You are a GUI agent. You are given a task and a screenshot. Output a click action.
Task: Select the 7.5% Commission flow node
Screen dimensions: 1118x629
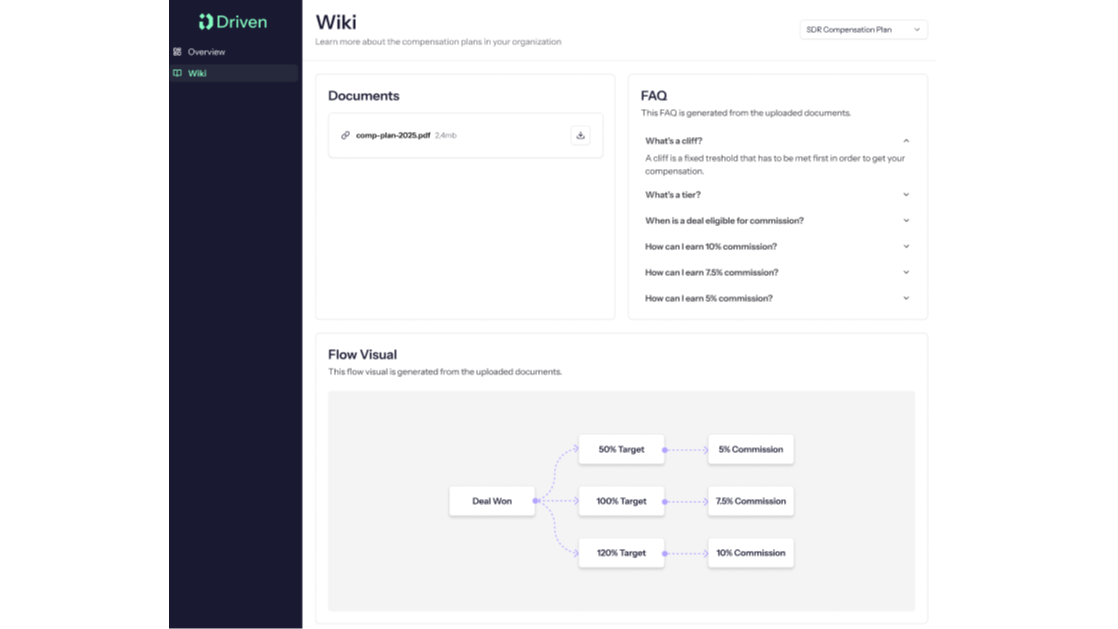pyautogui.click(x=750, y=501)
